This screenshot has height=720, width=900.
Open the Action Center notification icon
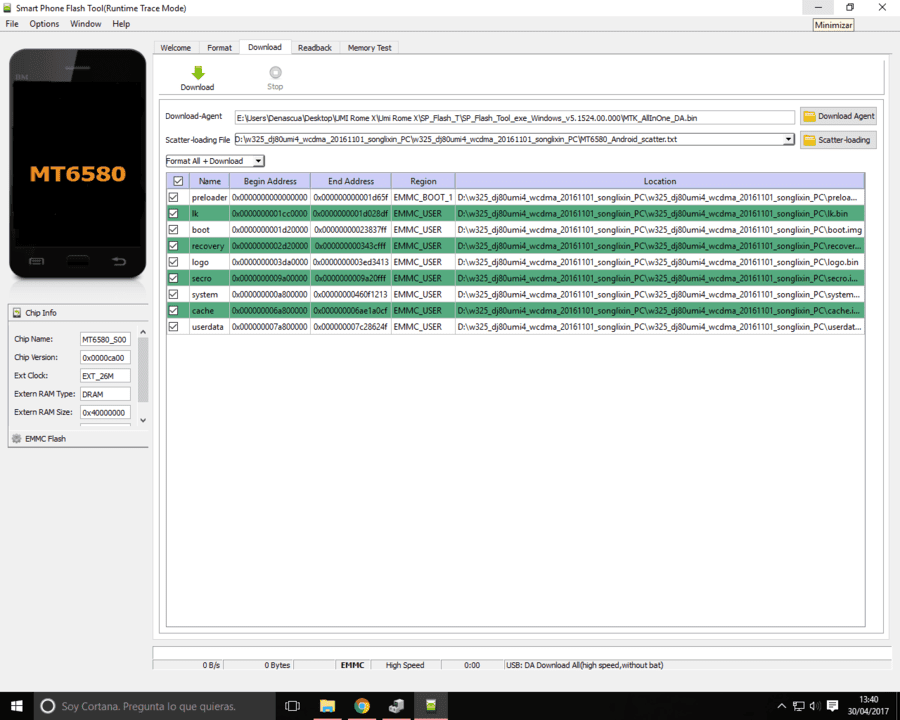[833, 706]
